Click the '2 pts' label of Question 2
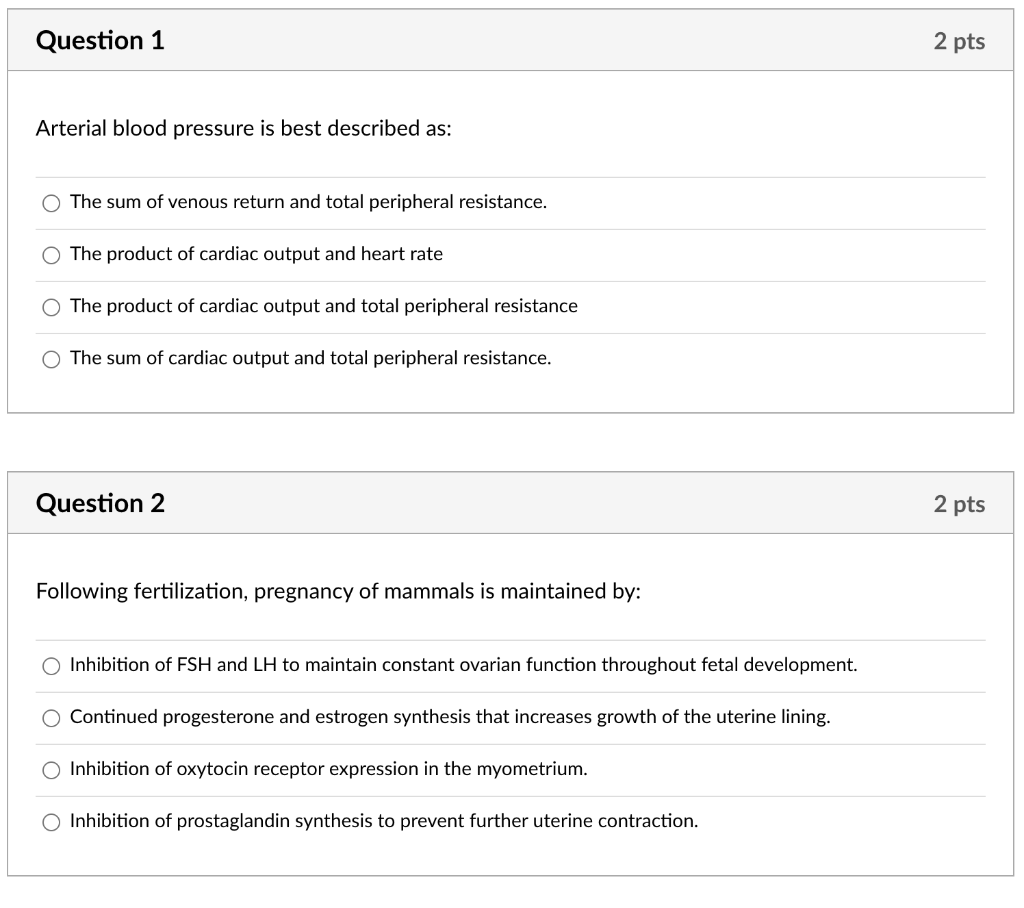Viewport: 1024px width, 908px height. point(959,504)
